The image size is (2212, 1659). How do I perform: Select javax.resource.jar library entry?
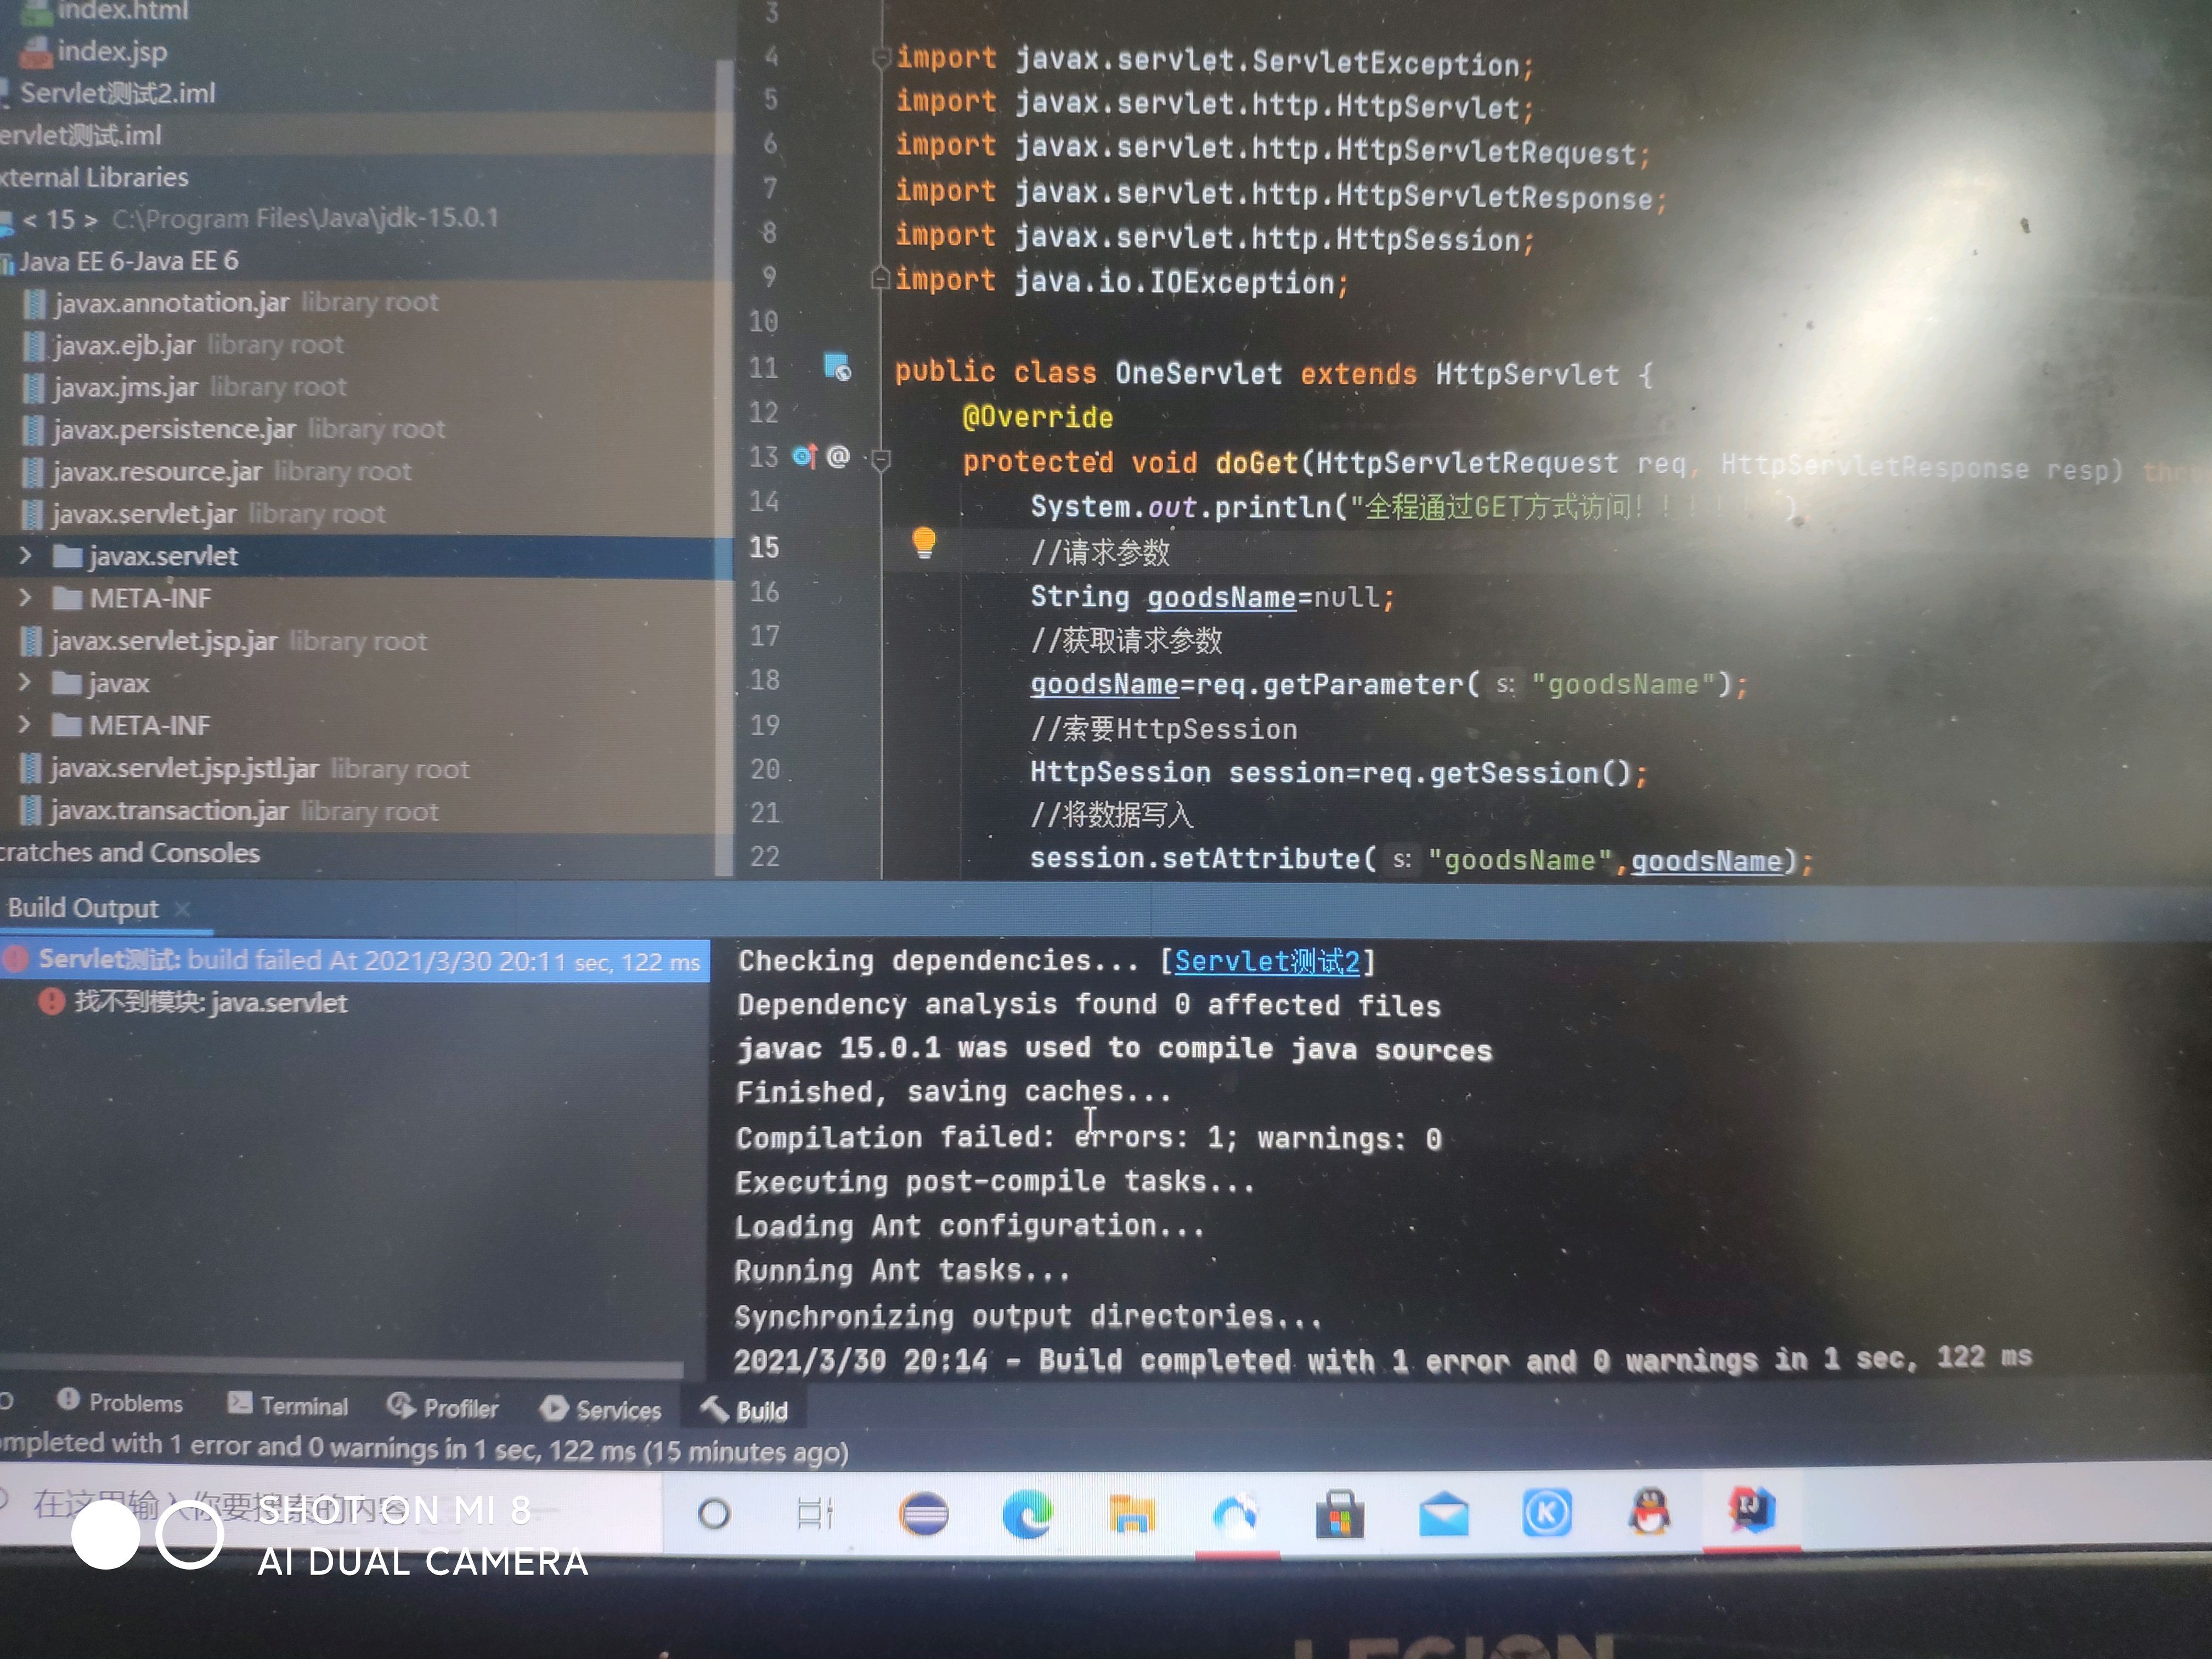(x=216, y=471)
